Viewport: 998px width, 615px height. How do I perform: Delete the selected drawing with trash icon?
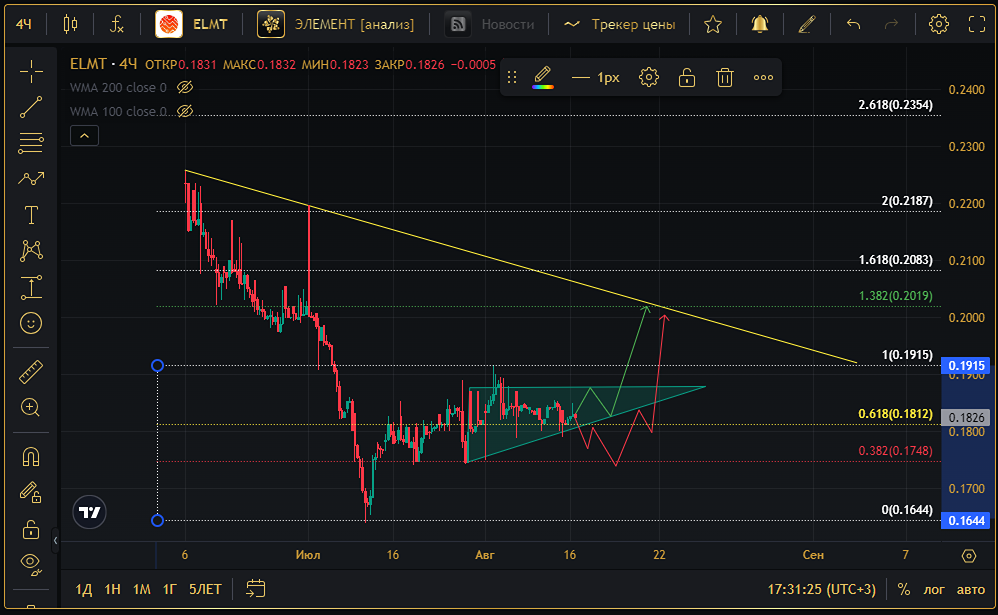[x=725, y=77]
